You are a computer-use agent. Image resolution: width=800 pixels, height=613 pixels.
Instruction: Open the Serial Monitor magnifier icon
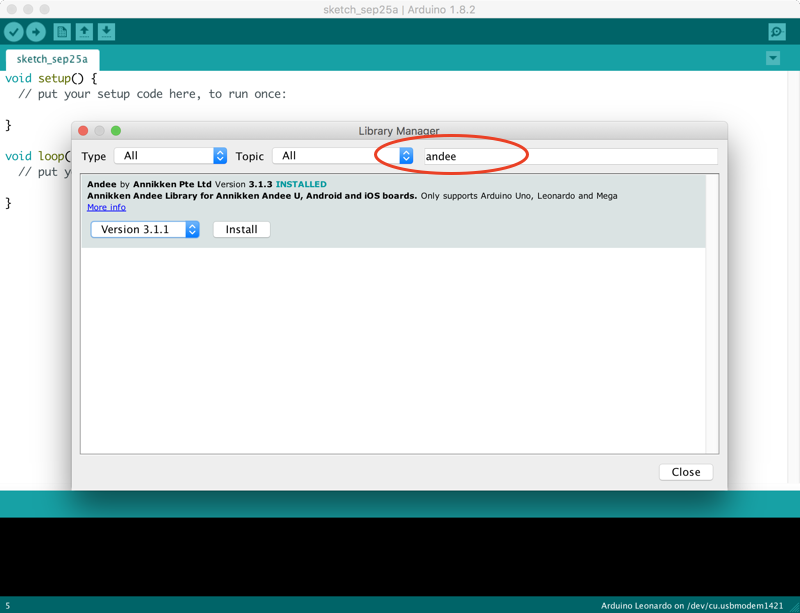pos(777,32)
